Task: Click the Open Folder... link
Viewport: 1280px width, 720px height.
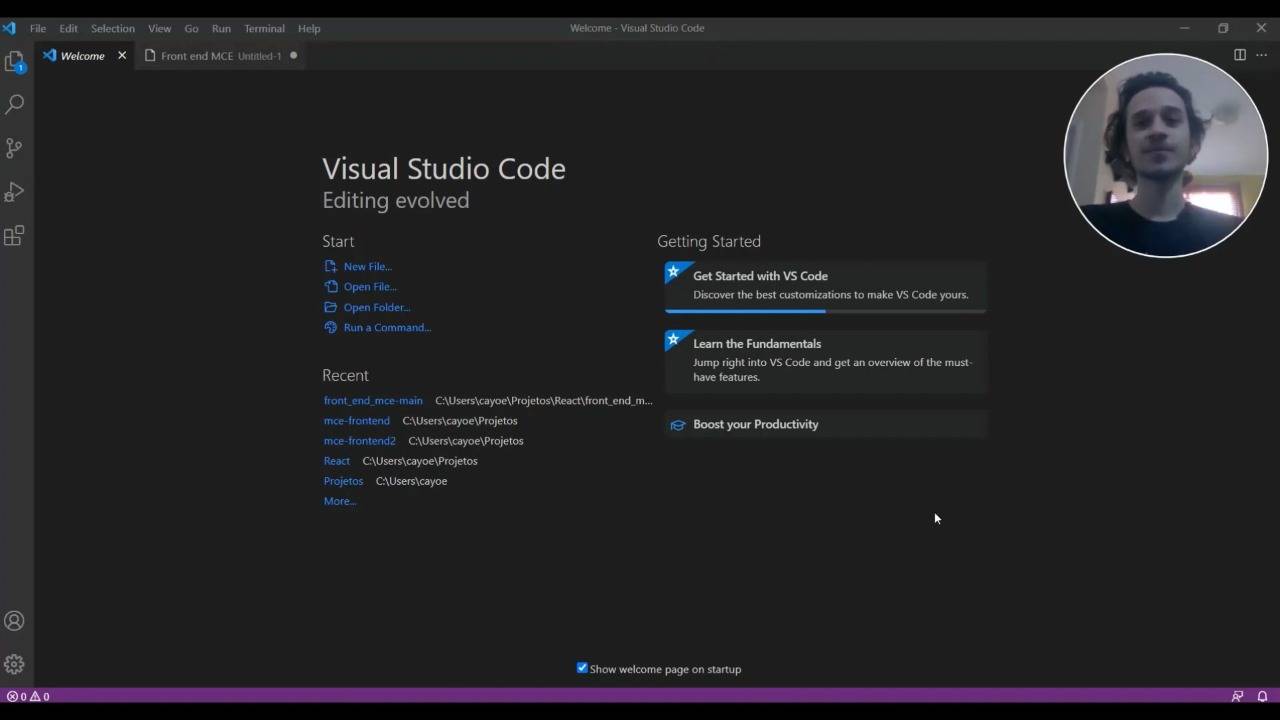Action: pyautogui.click(x=376, y=308)
